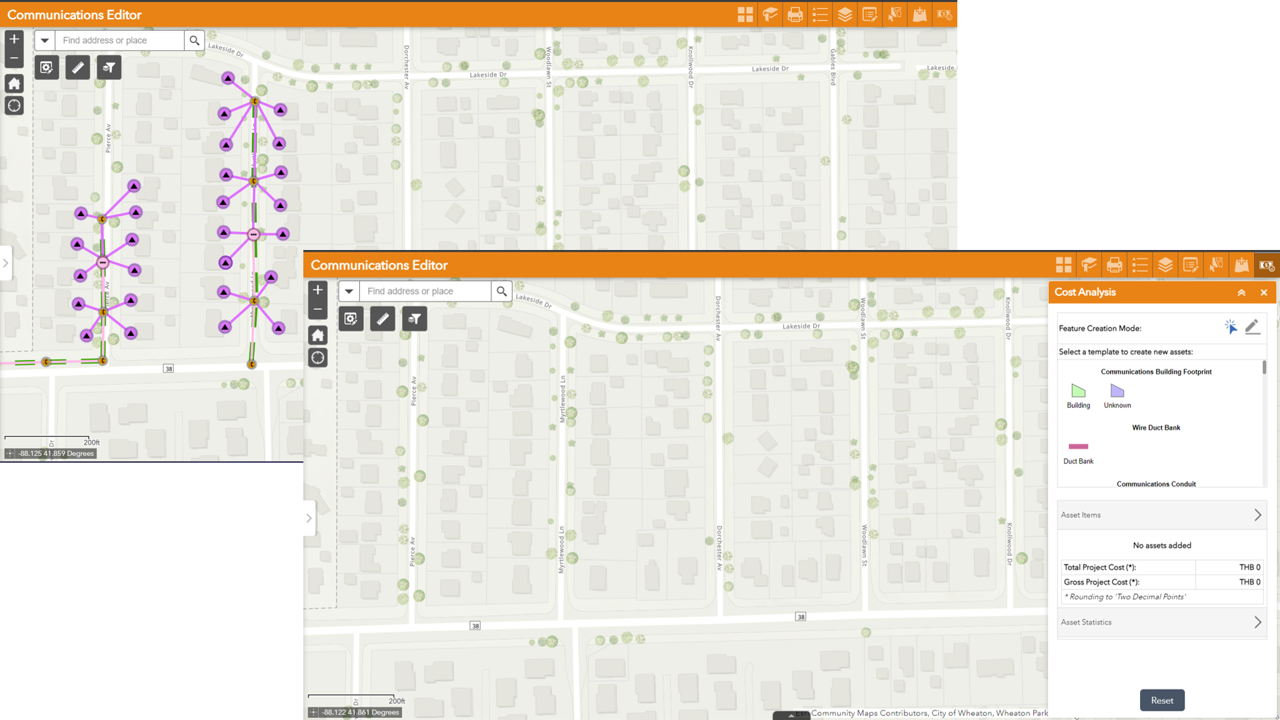Image resolution: width=1280 pixels, height=720 pixels.
Task: Open the Layers panel icon
Action: coord(1165,264)
